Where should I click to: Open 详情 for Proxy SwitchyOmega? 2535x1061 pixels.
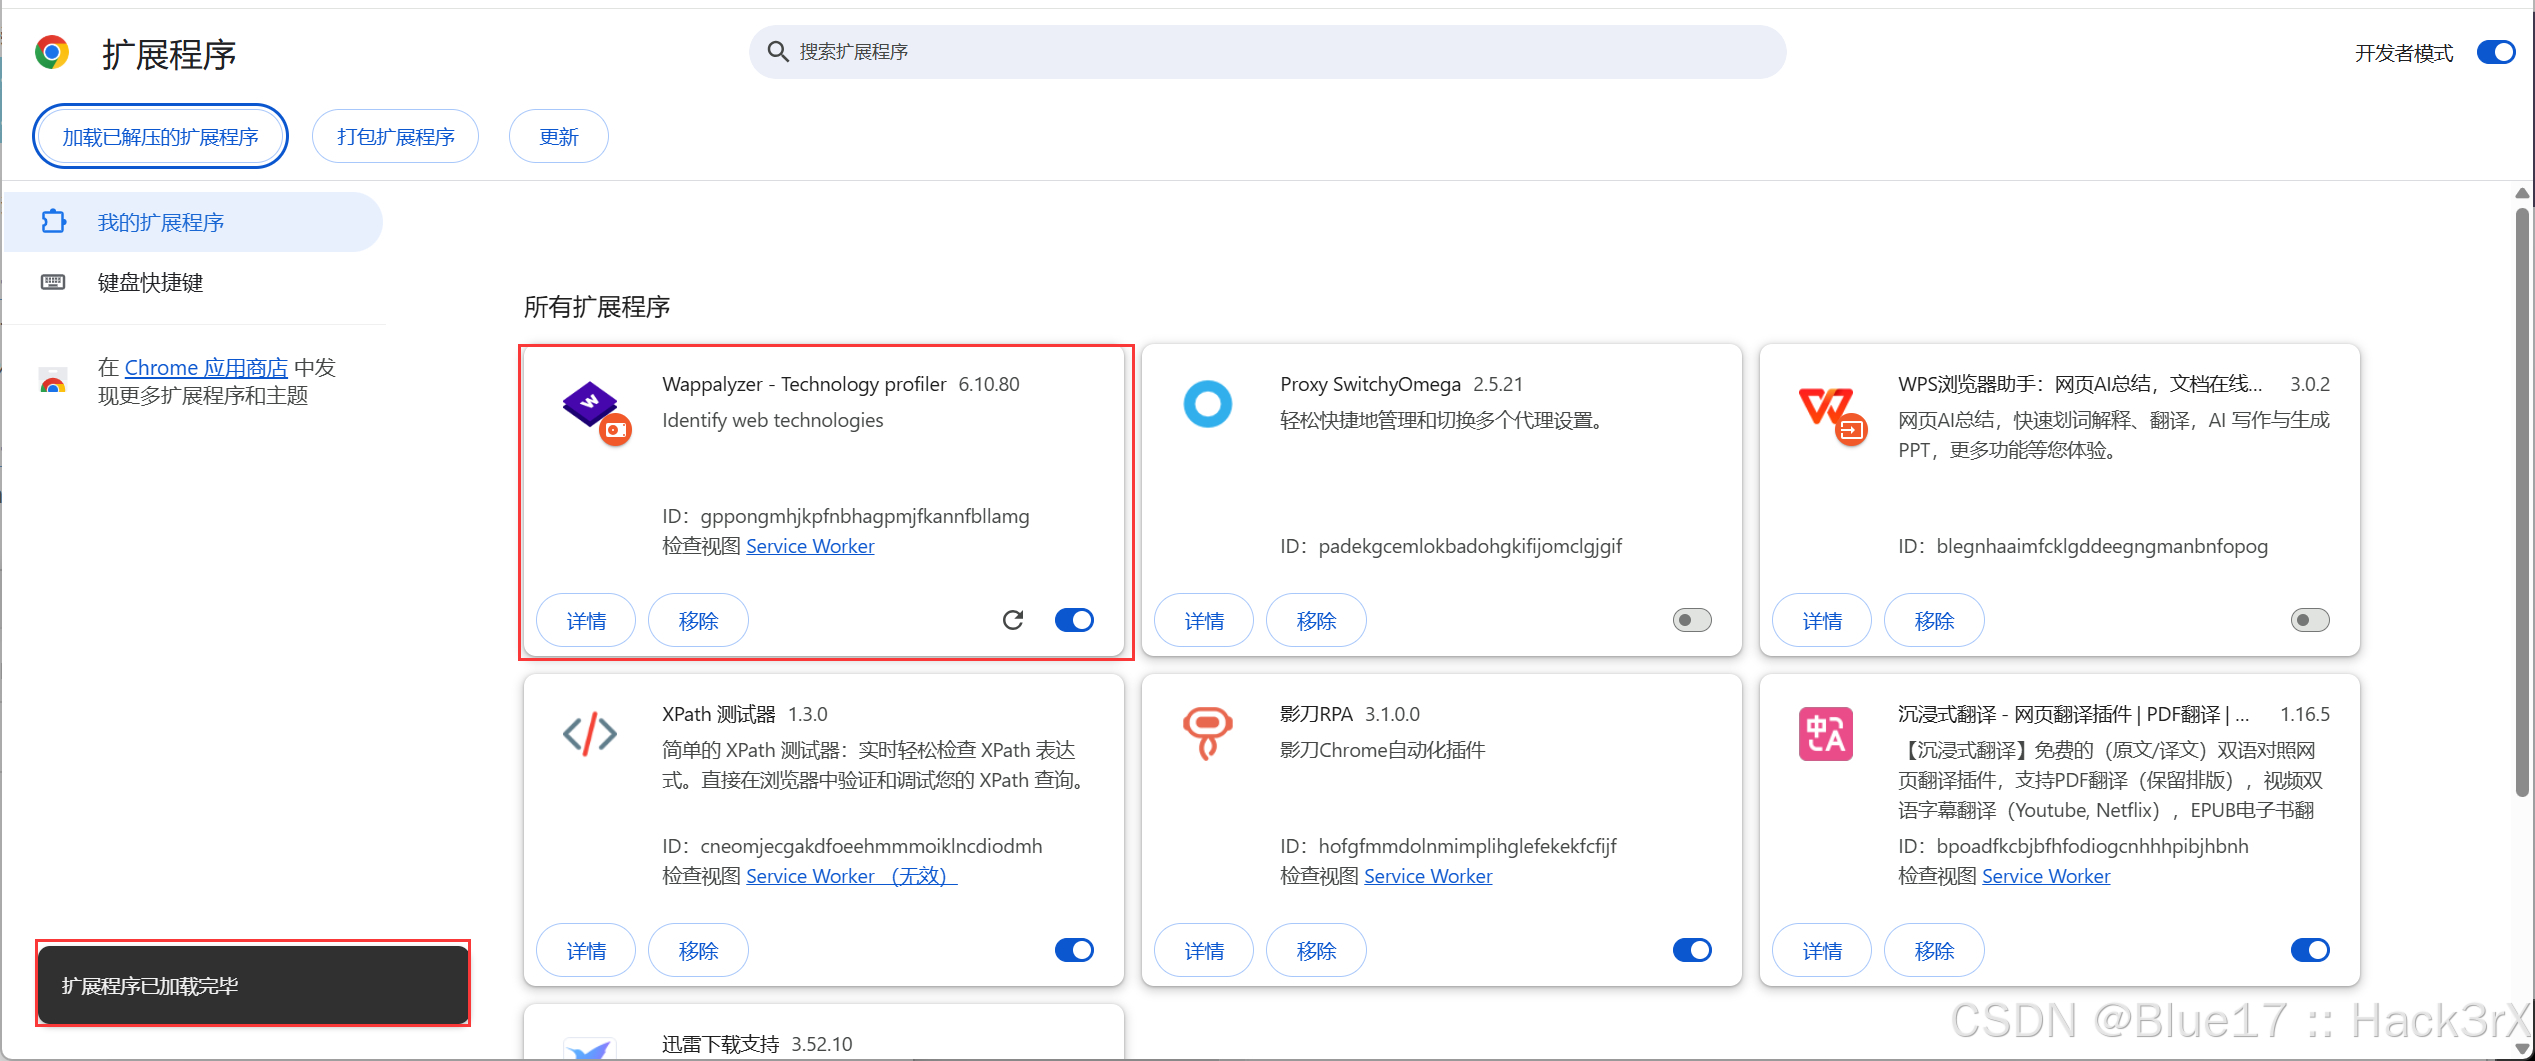(x=1204, y=620)
